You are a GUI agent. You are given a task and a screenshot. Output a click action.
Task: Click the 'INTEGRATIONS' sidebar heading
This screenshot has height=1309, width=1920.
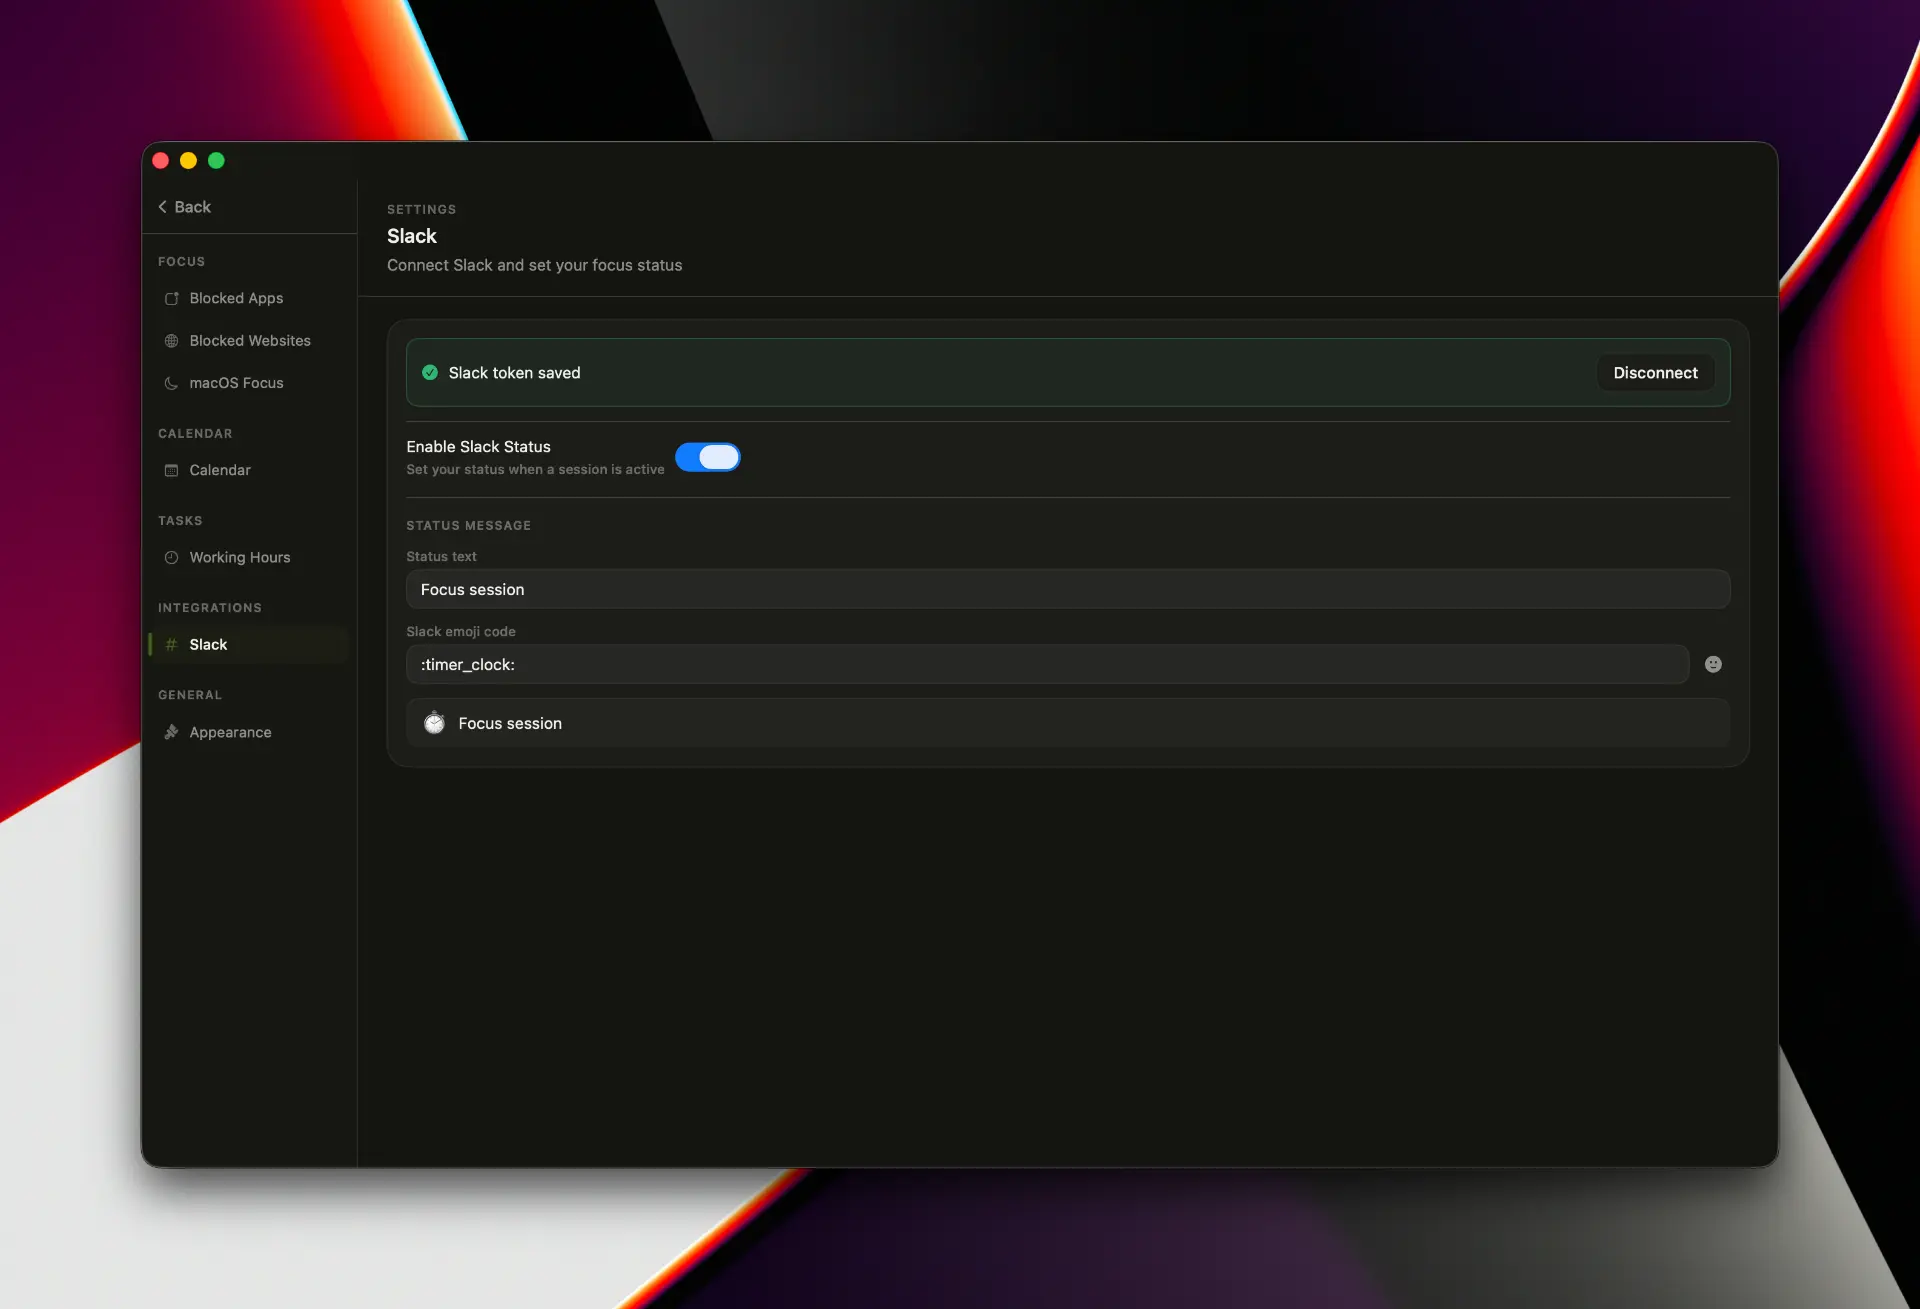tap(210, 608)
